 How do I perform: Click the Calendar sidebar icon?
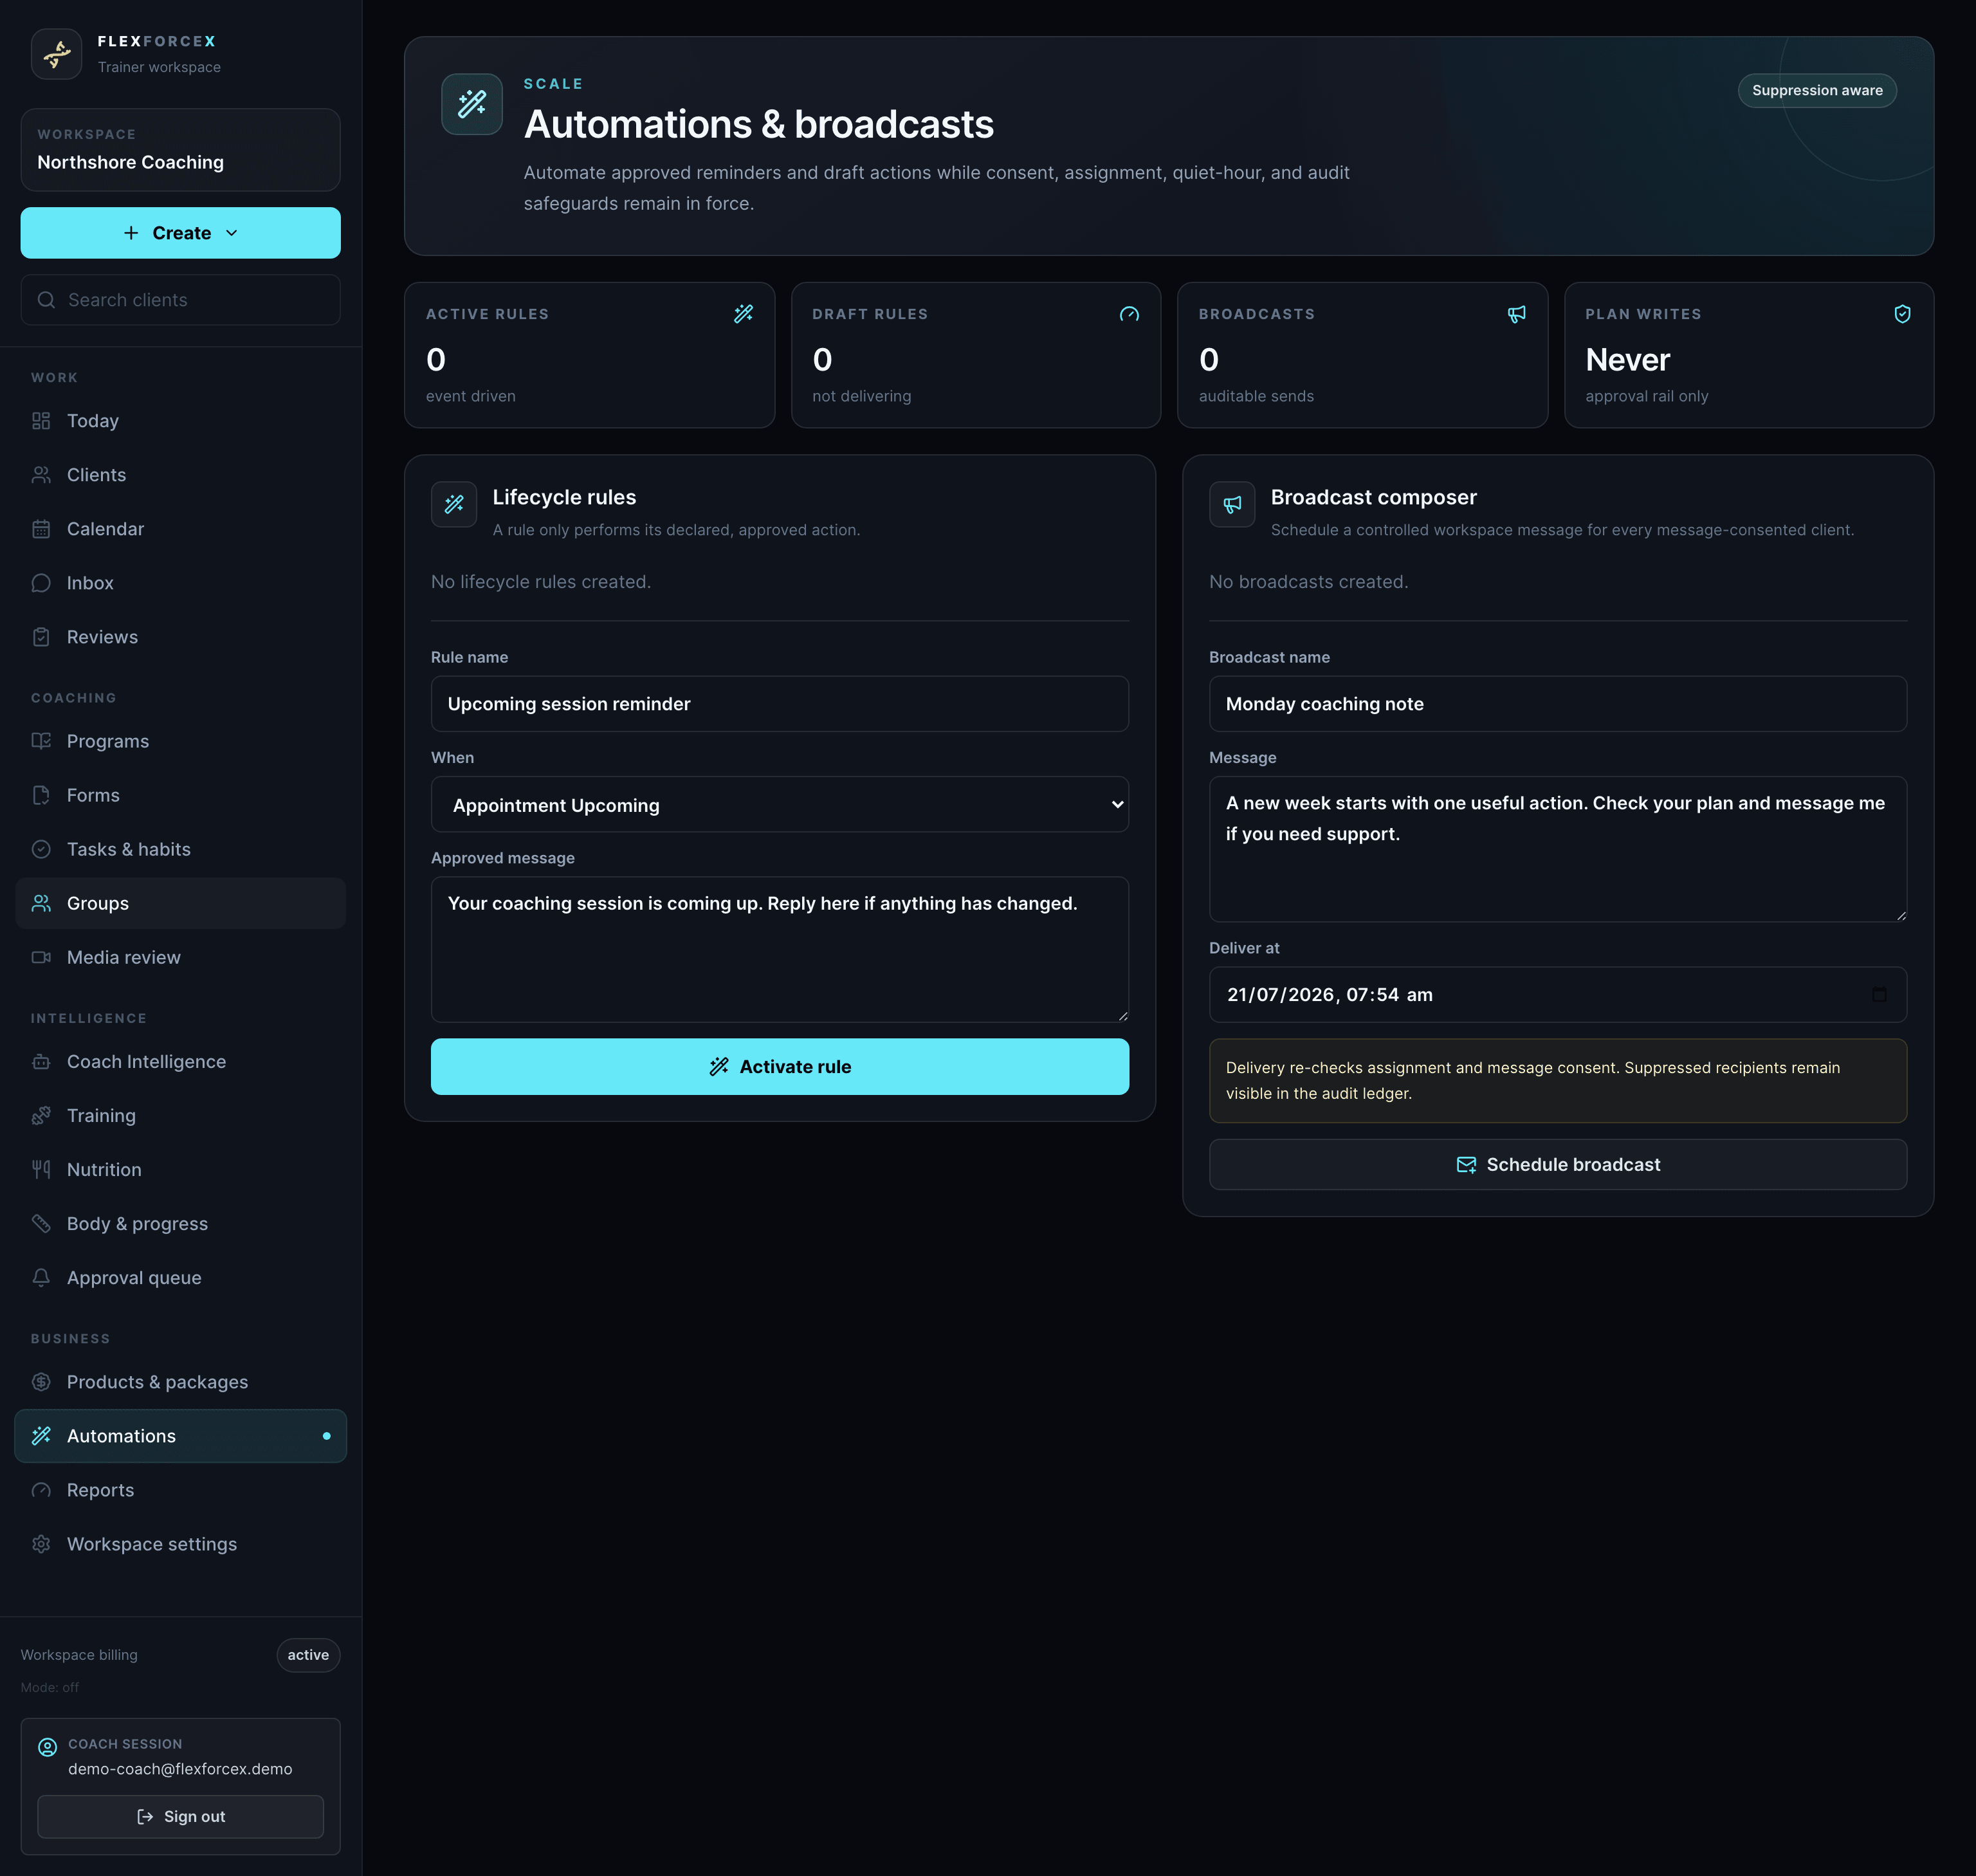[41, 529]
